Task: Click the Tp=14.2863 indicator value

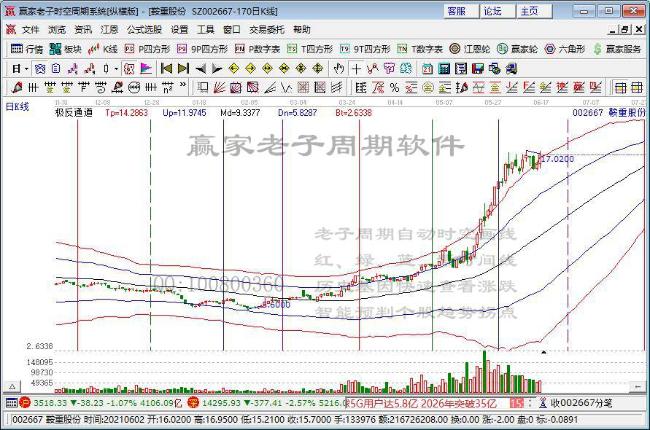Action: (x=126, y=112)
